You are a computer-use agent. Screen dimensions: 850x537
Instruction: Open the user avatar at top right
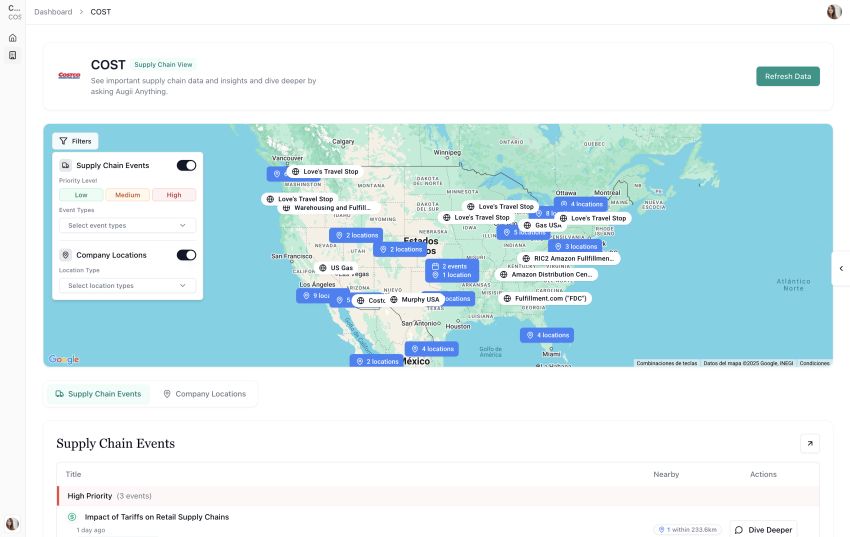(x=834, y=11)
